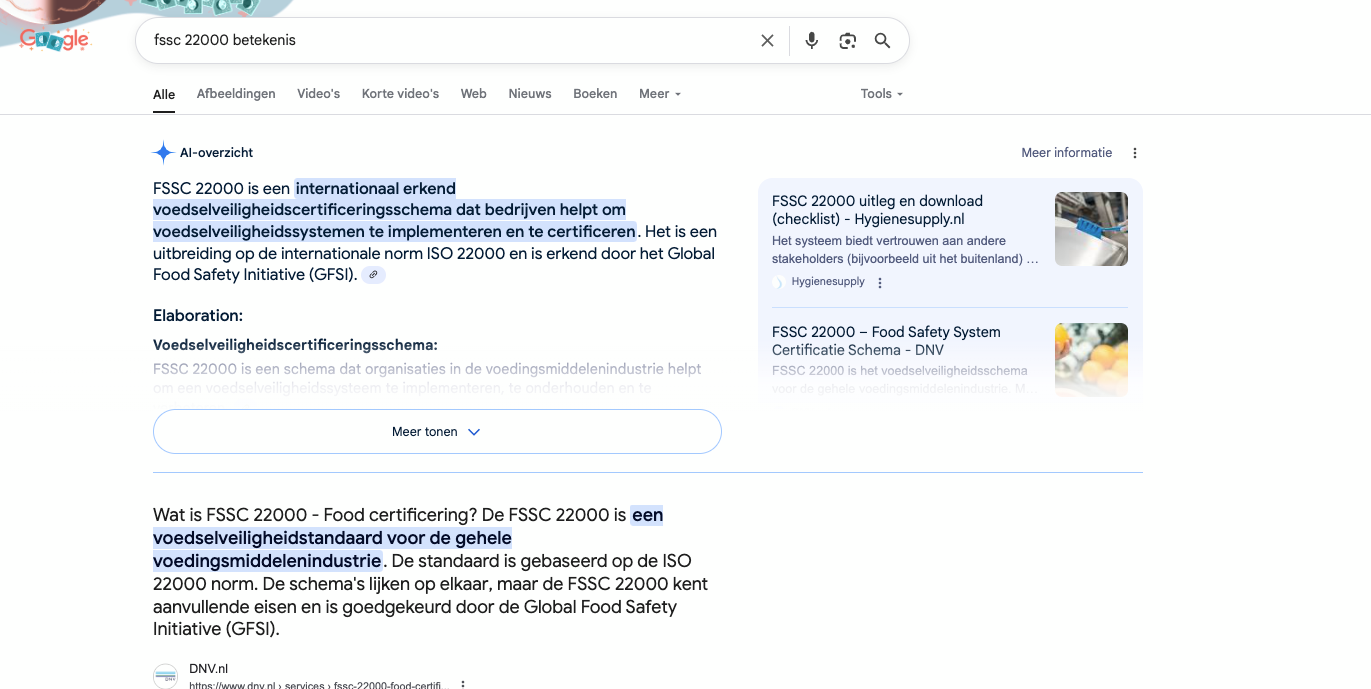The height and width of the screenshot is (689, 1371).
Task: Click the DNV.nl site name
Action: pos(209,669)
